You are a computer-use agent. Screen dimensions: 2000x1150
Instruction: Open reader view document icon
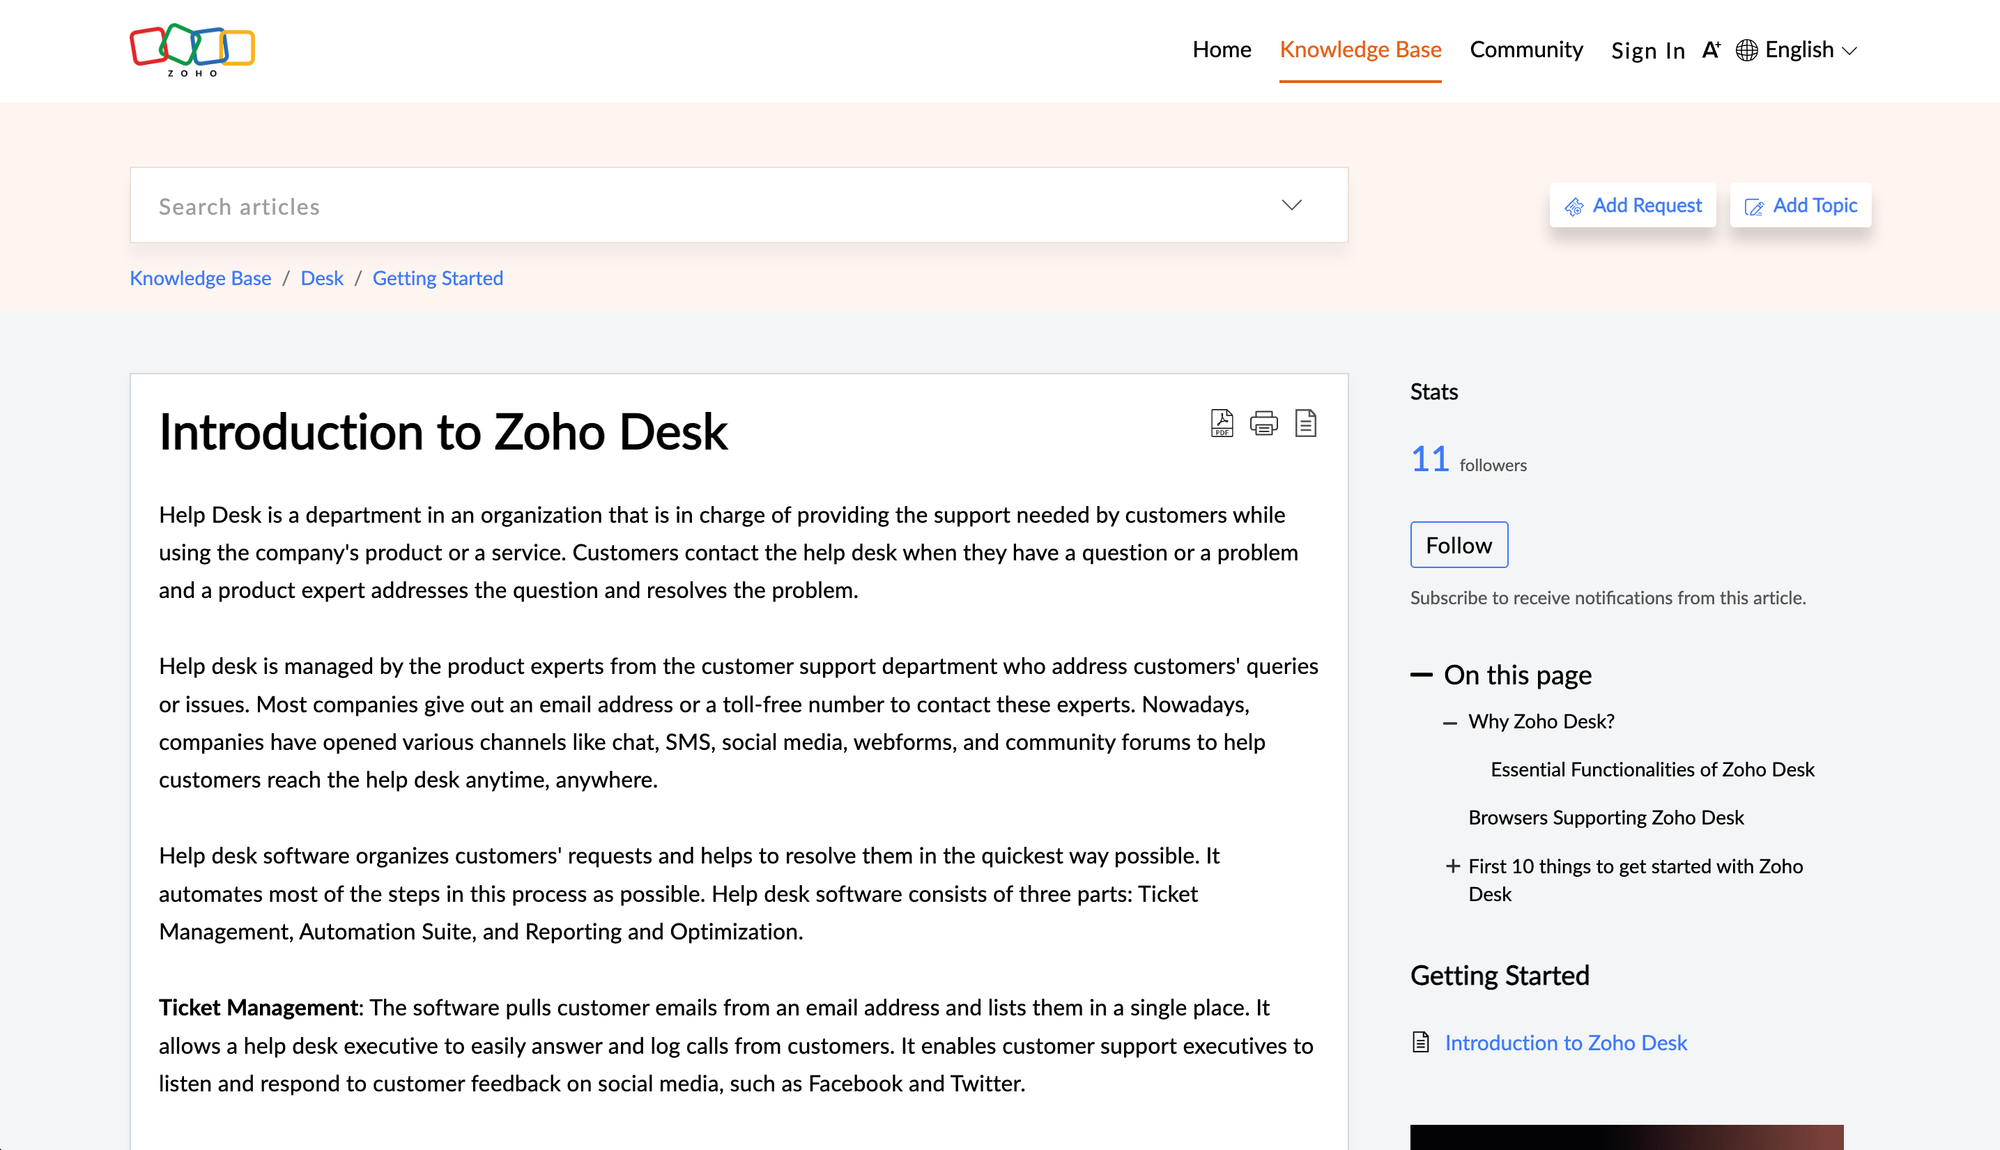coord(1305,423)
